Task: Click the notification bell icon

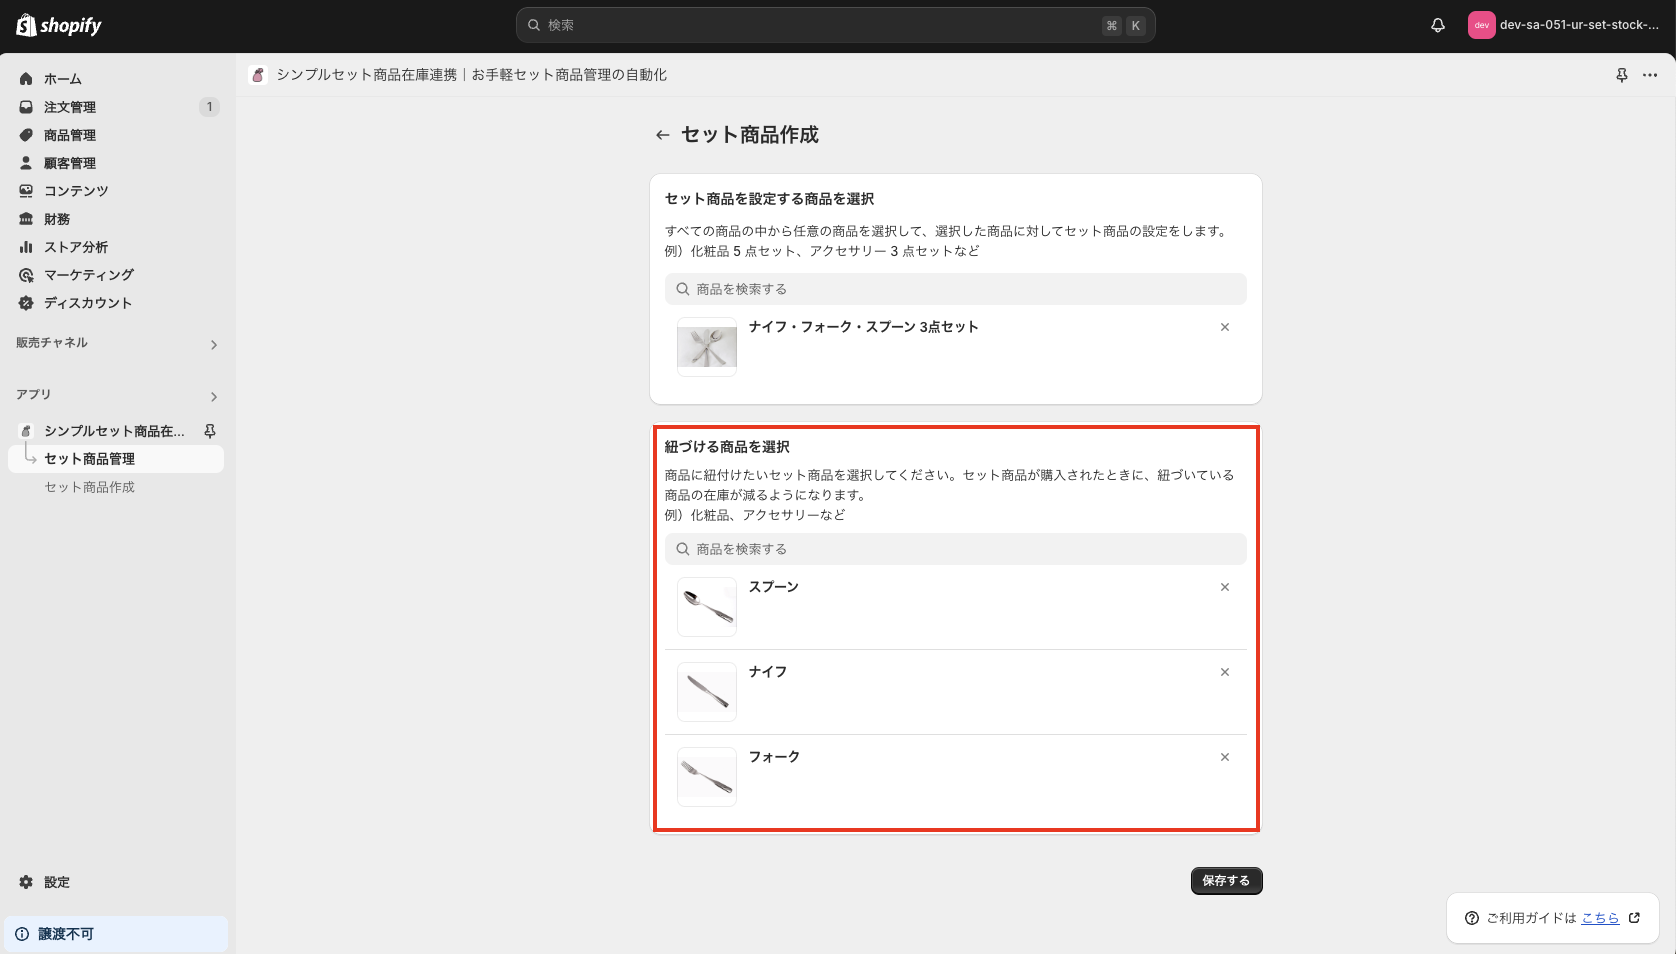Action: point(1437,25)
